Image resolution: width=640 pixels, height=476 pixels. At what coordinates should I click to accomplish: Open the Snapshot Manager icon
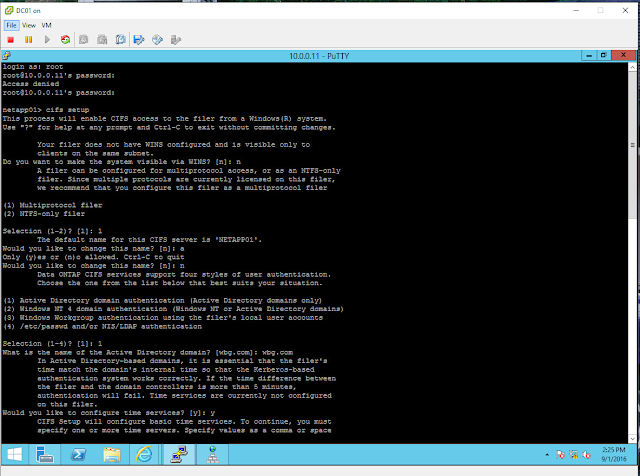click(x=120, y=40)
